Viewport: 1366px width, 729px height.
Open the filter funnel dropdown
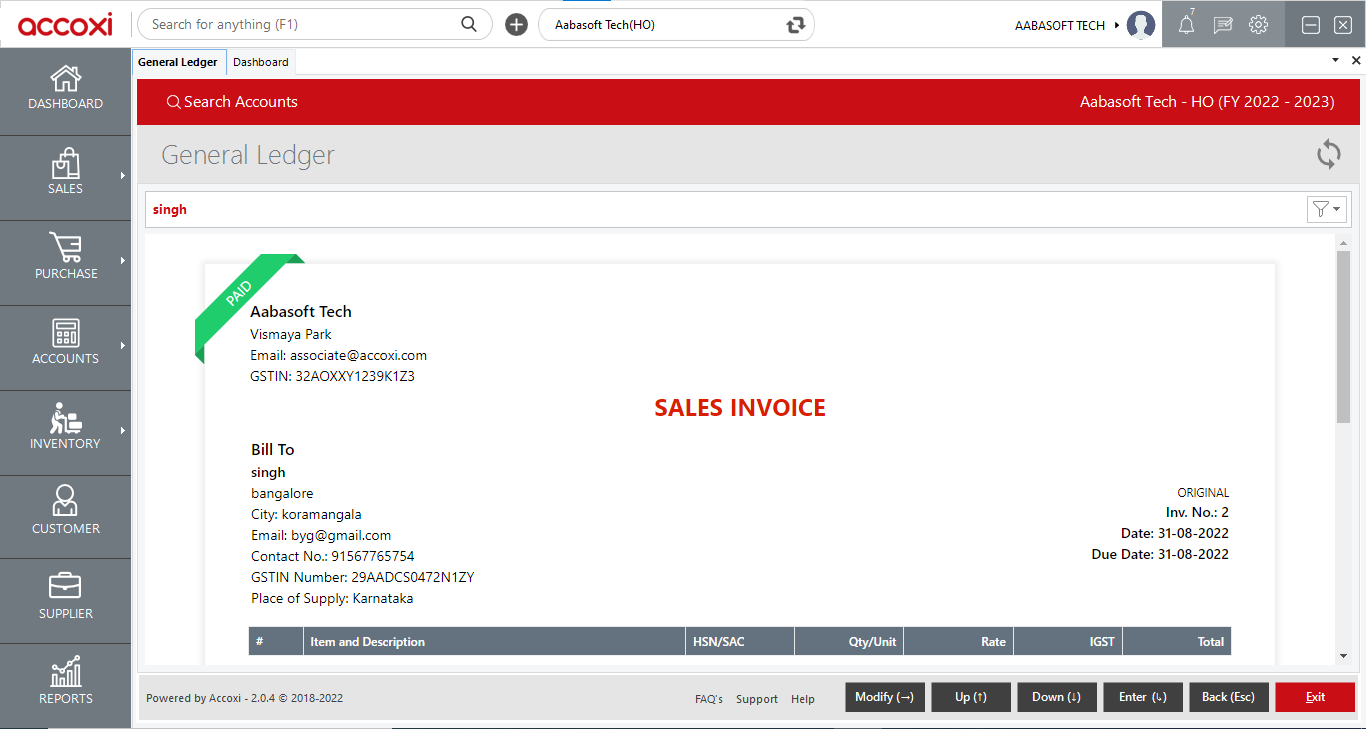[x=1327, y=209]
